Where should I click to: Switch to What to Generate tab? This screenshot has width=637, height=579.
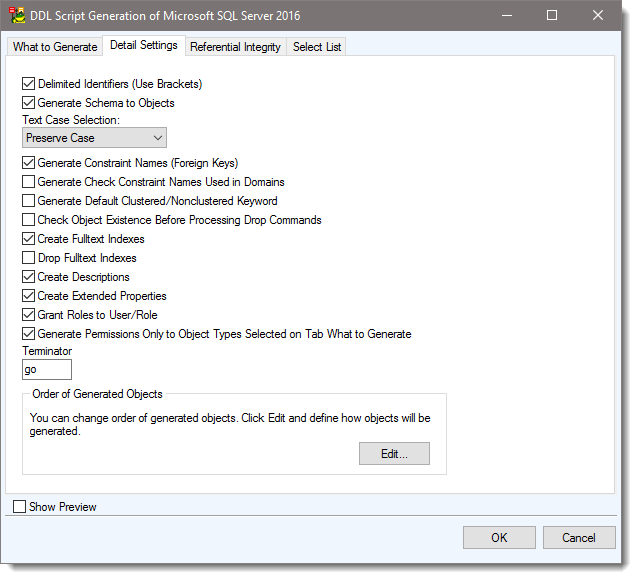click(55, 47)
